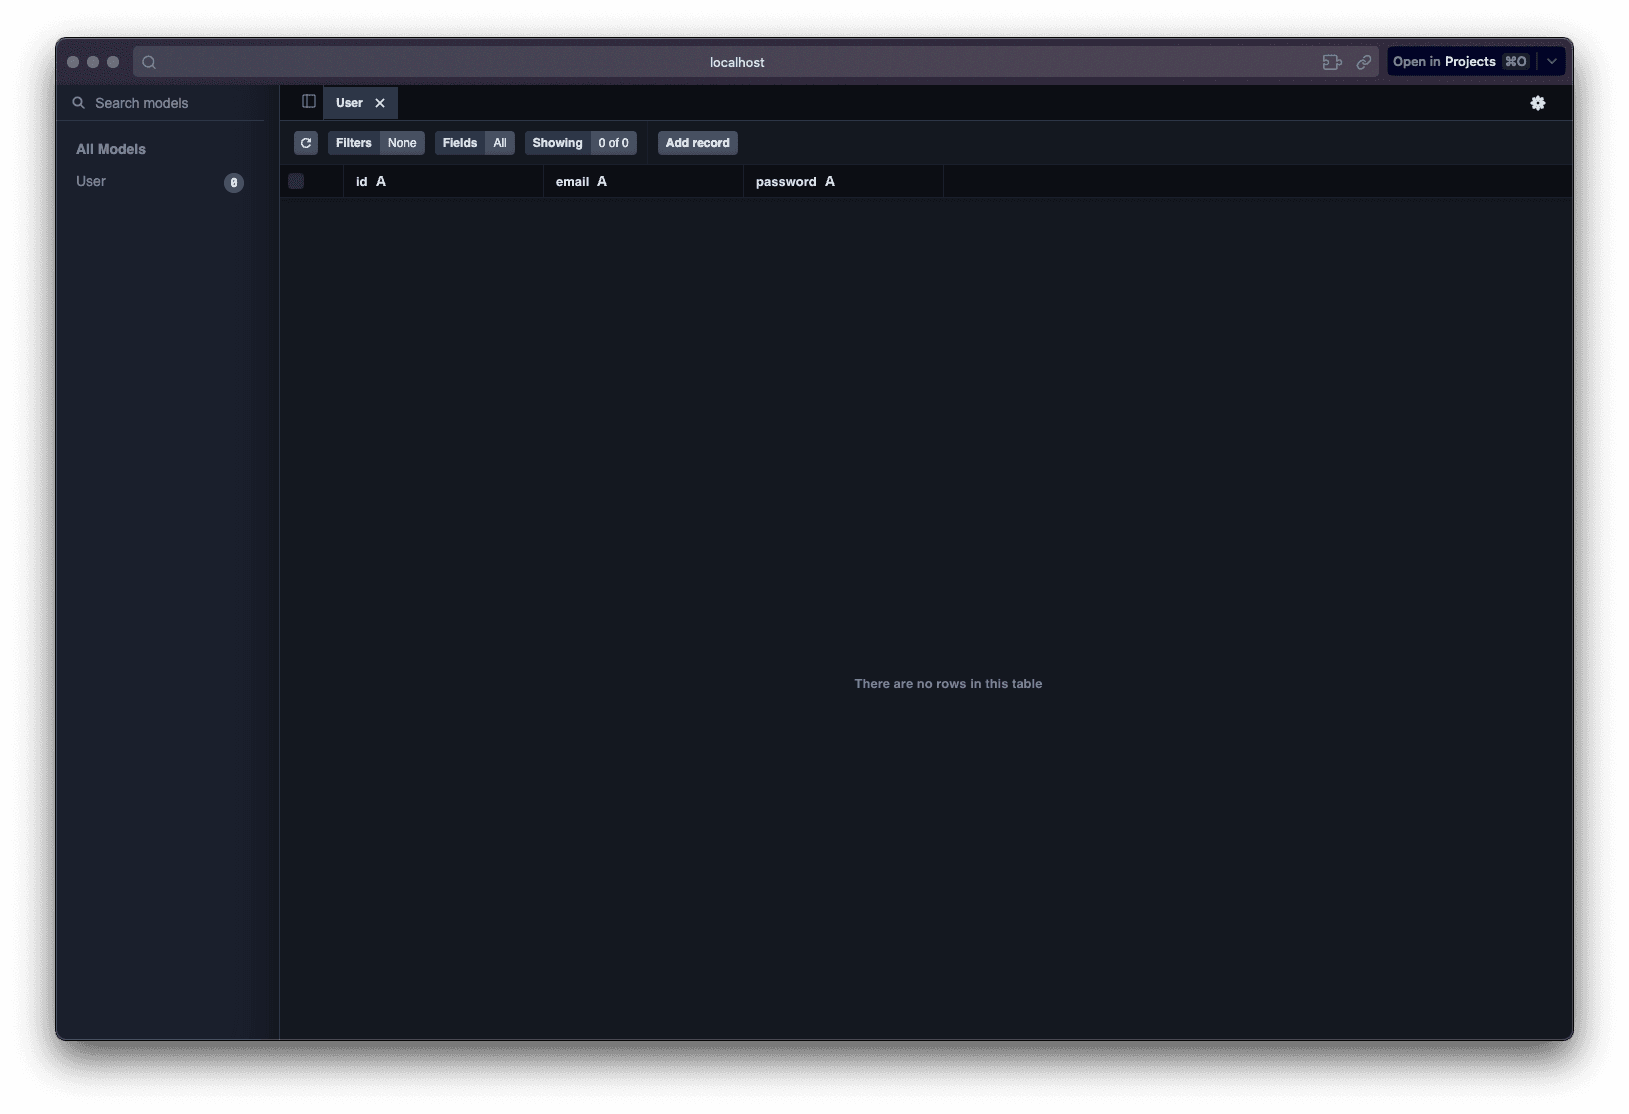
Task: Click the search icon in address bar
Action: tap(149, 62)
